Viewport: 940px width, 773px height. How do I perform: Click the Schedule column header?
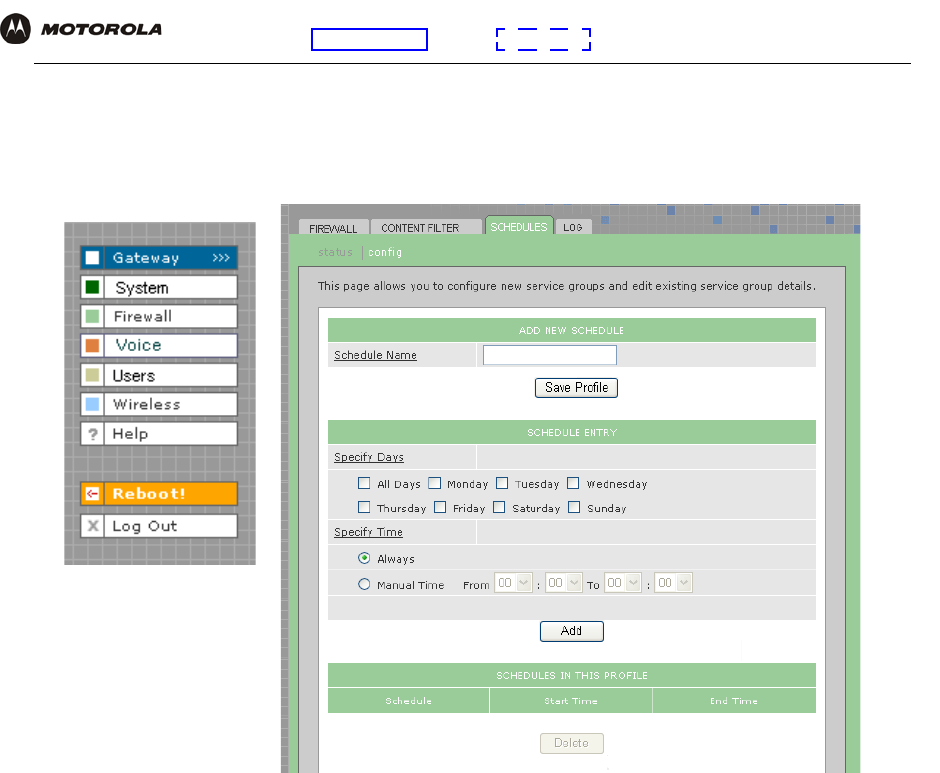[408, 700]
